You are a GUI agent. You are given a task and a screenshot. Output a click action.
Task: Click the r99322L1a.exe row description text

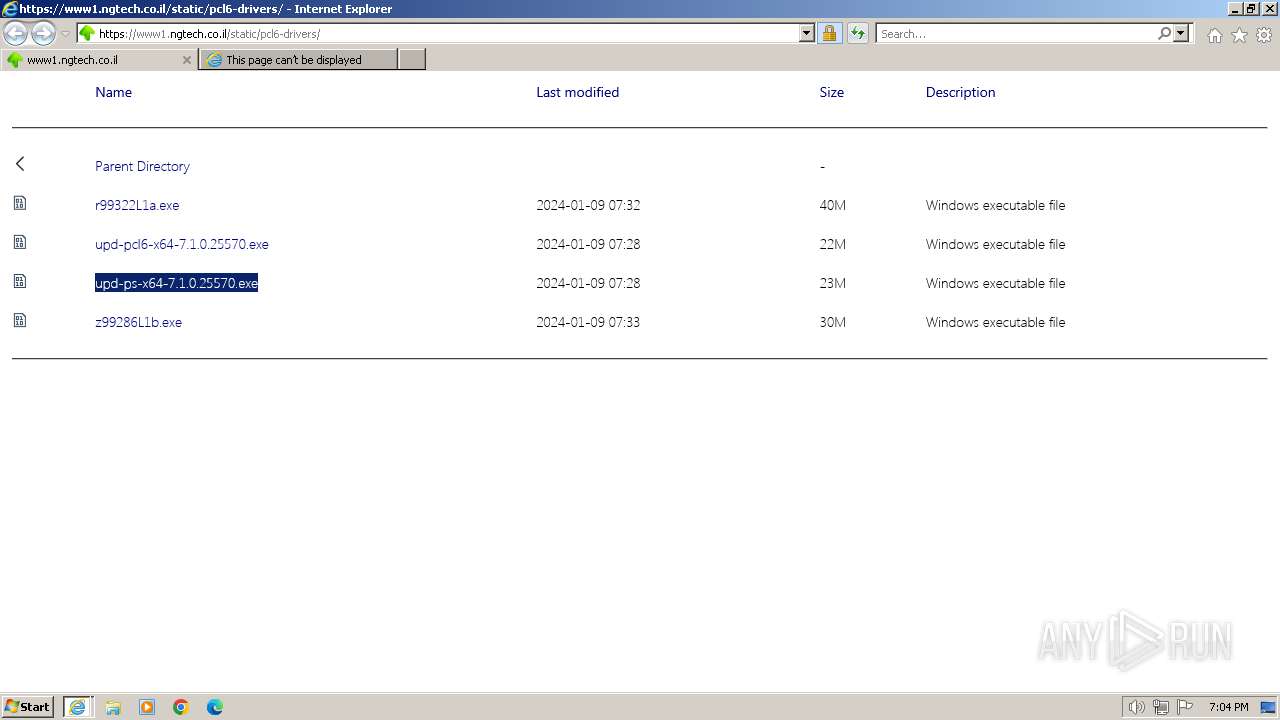(995, 205)
